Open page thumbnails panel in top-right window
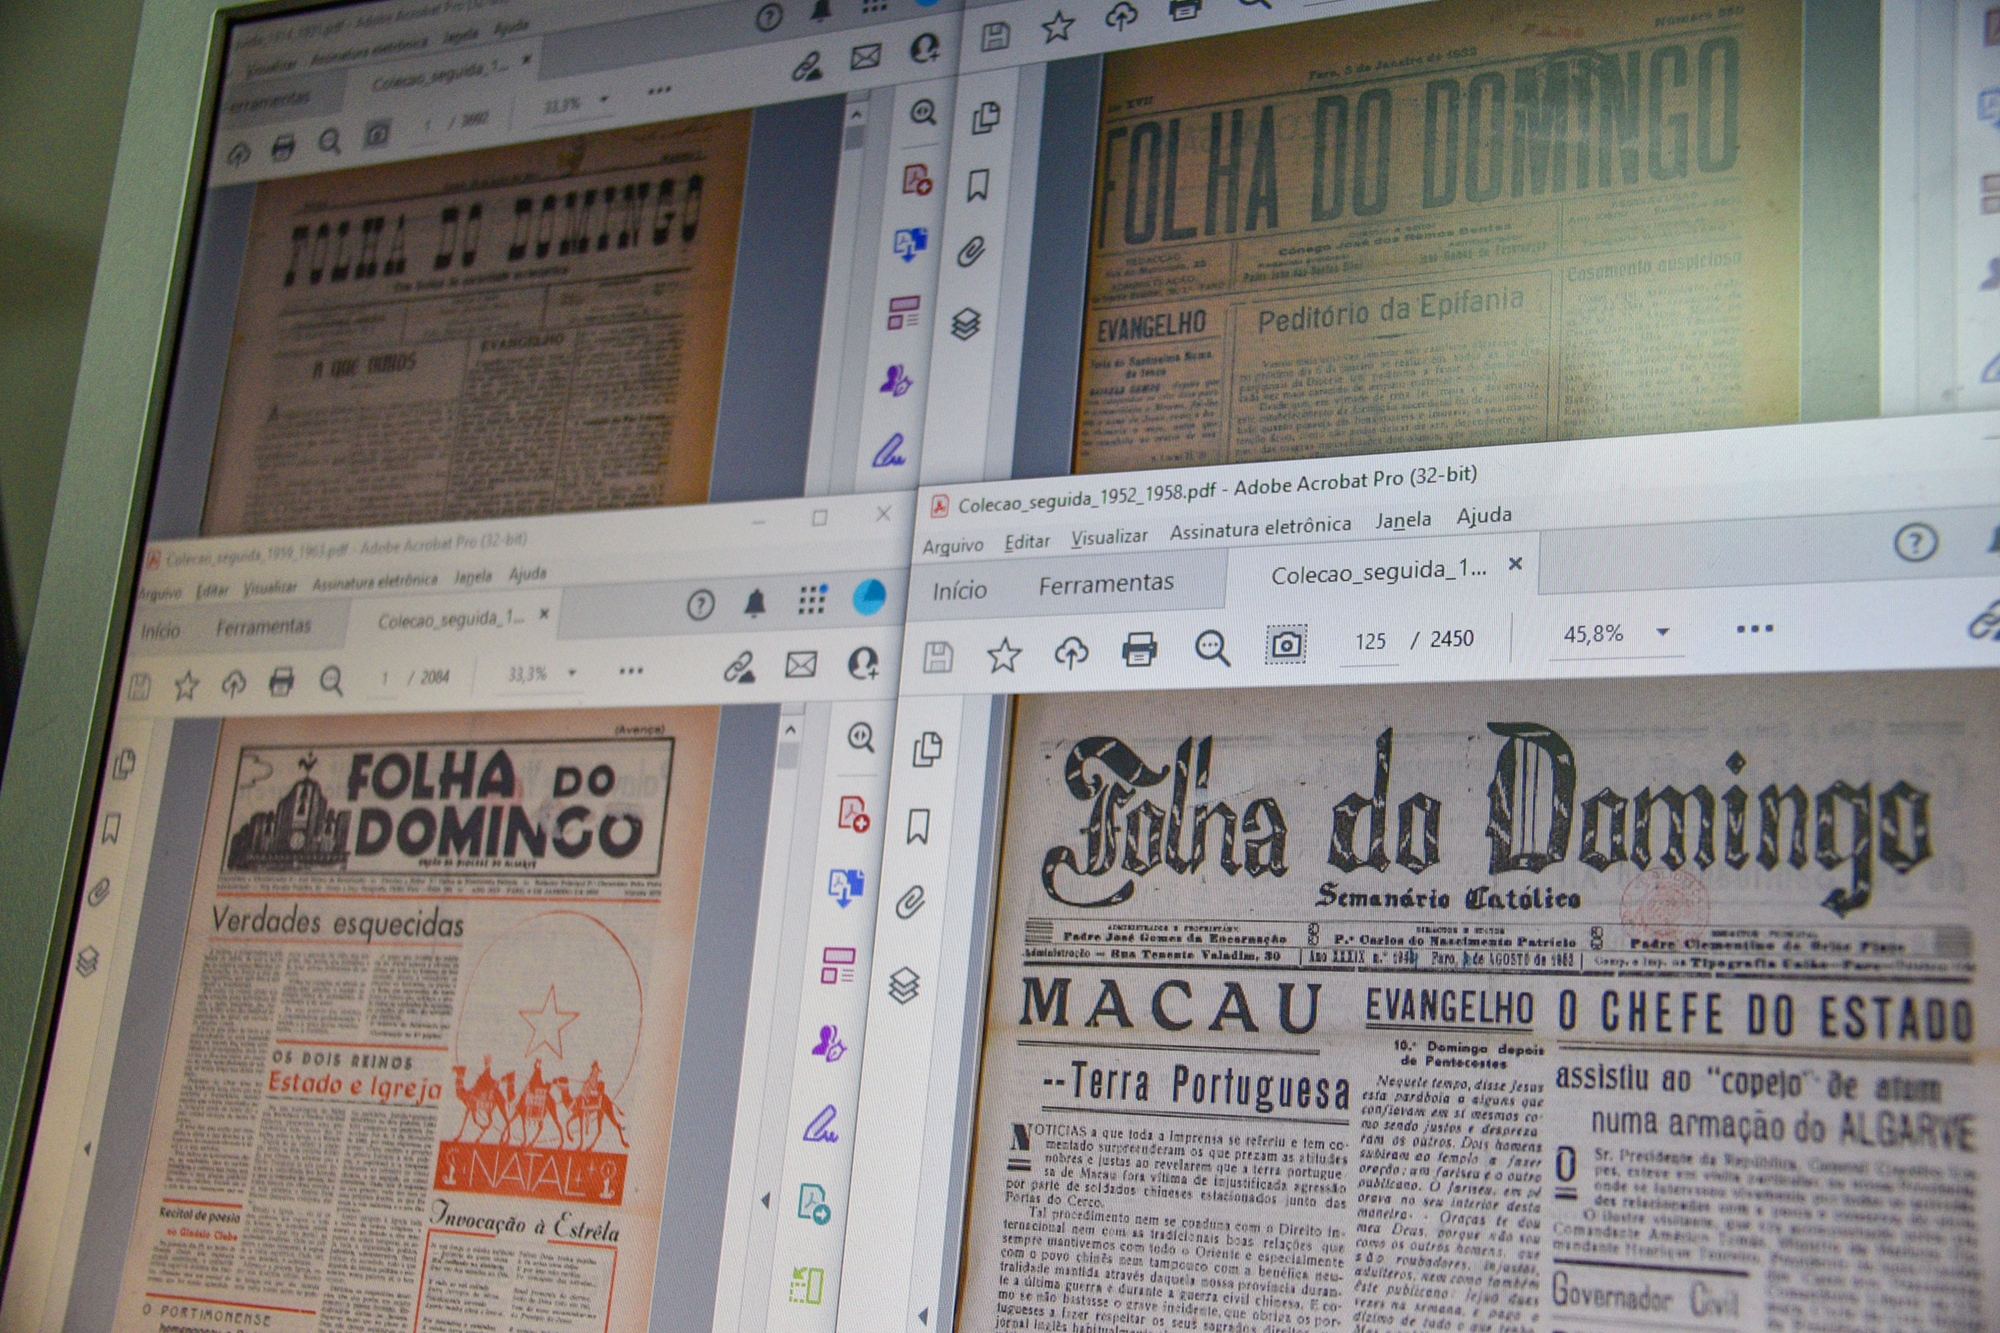 (x=986, y=117)
